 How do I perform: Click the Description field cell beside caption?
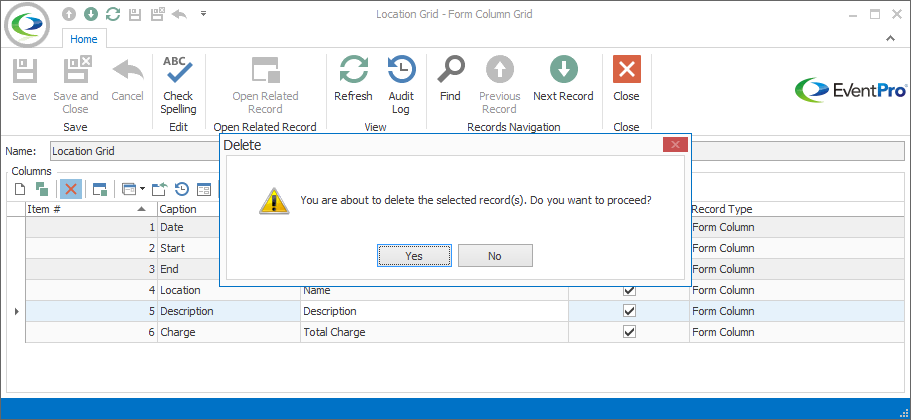[x=434, y=311]
